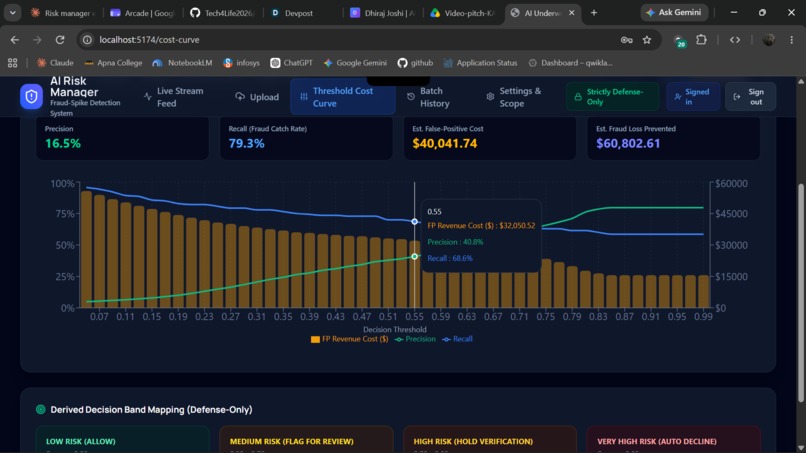Click the AI Risk Manager shield logo

pos(31,97)
